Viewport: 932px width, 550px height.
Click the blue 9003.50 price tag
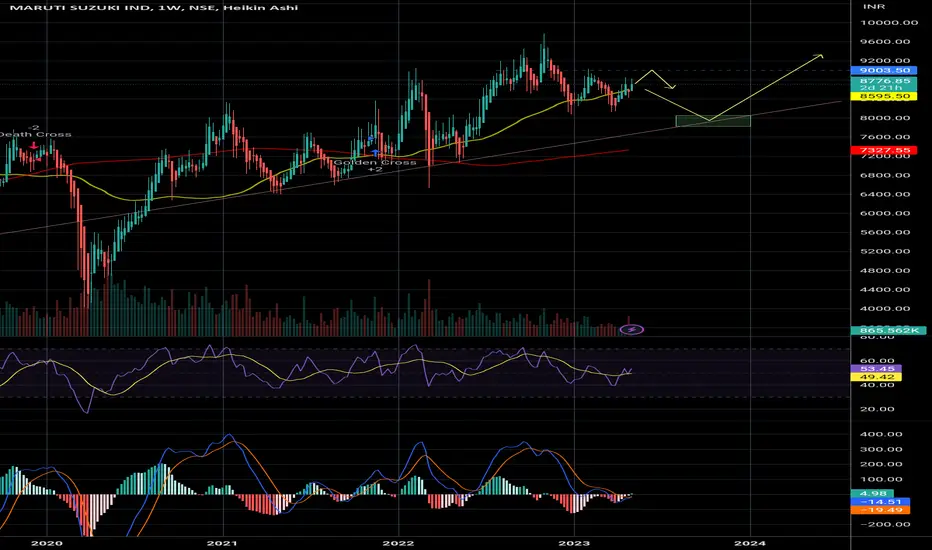pos(884,70)
